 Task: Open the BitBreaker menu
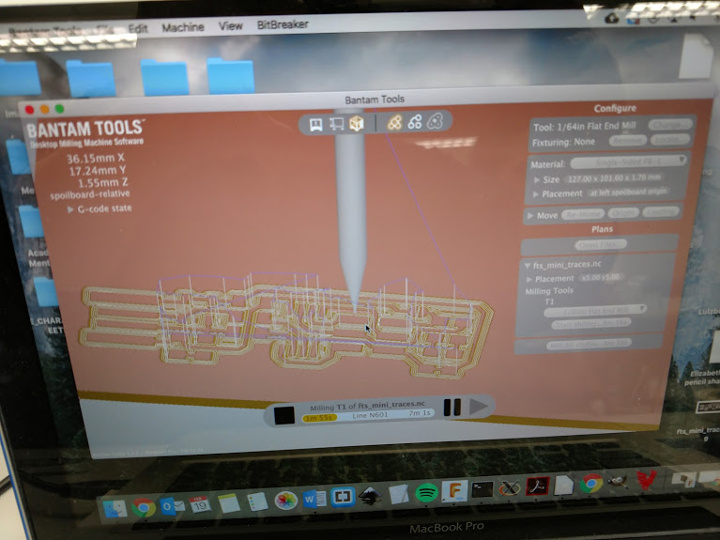(282, 24)
